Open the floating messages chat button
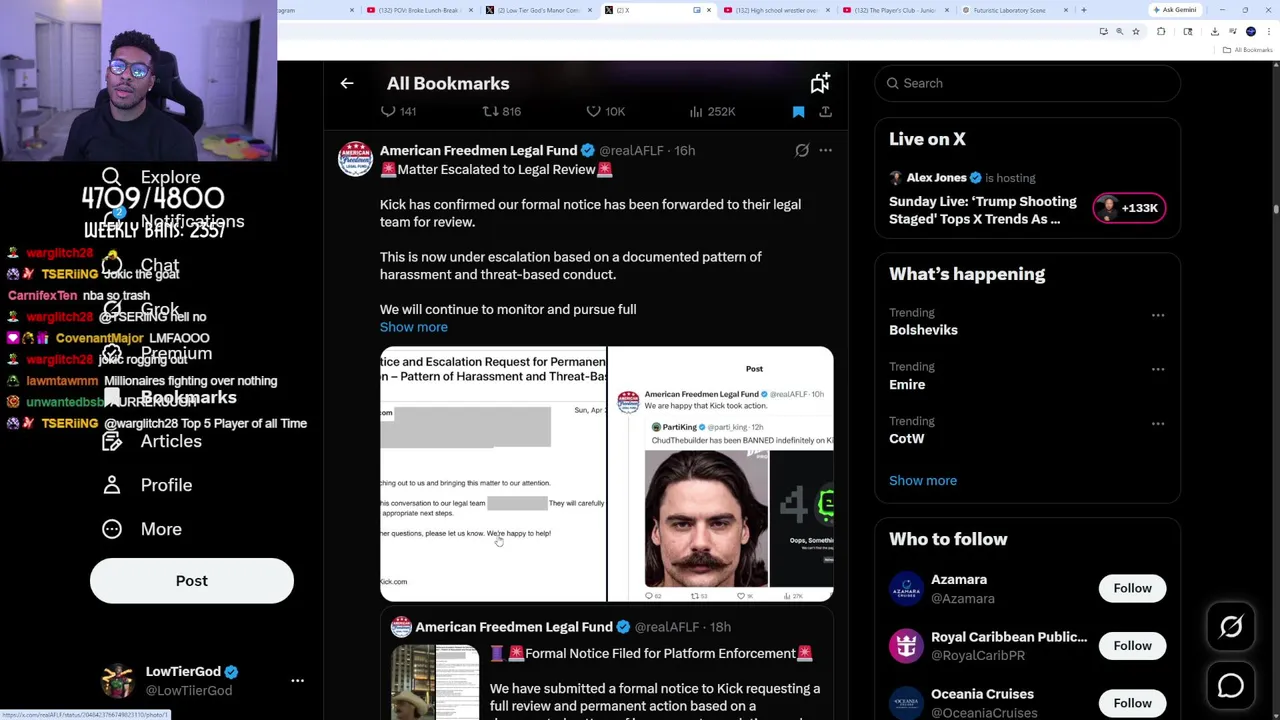Viewport: 1280px width, 720px height. click(x=1231, y=685)
